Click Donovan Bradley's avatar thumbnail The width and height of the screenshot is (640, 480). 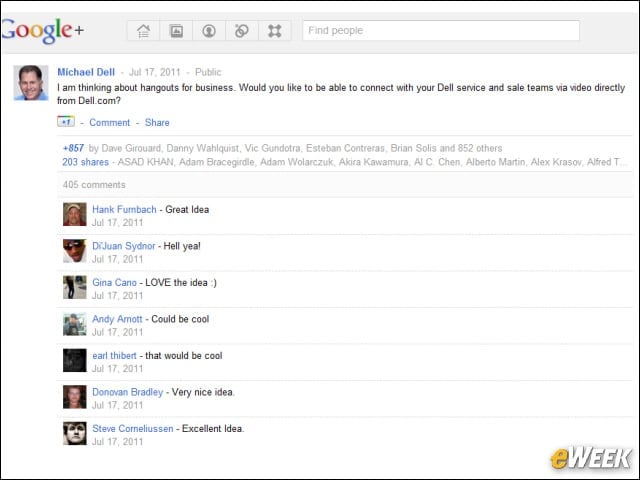(x=75, y=397)
